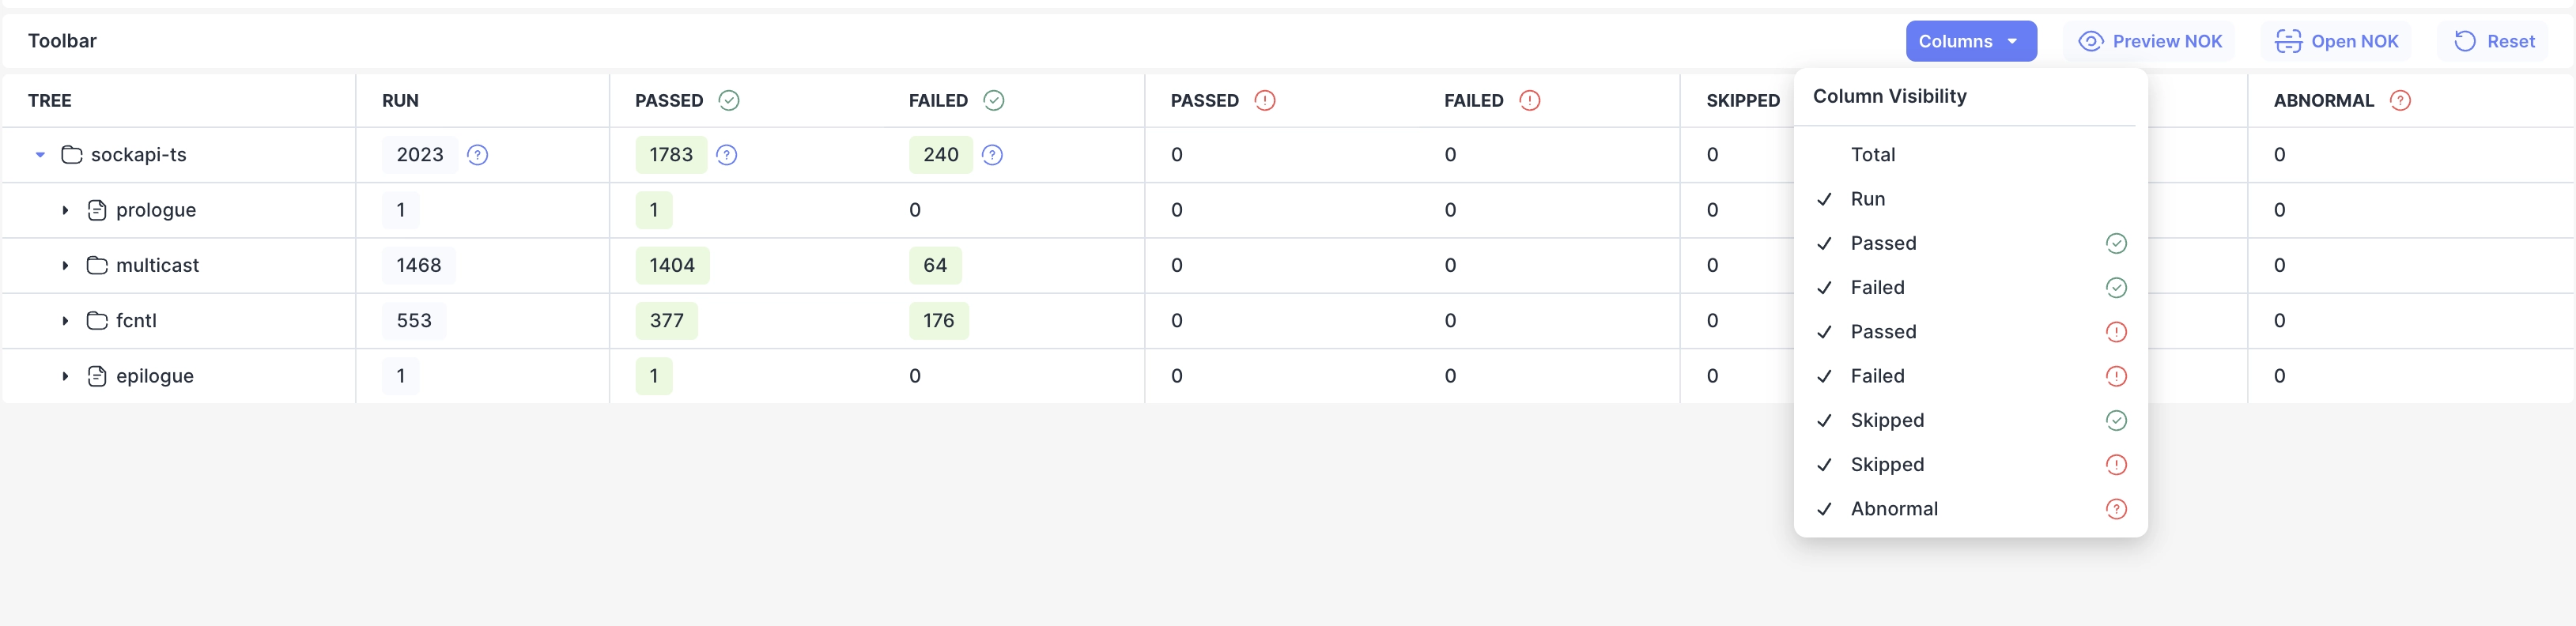Expand the fcntl tree item
This screenshot has width=2576, height=626.
click(x=65, y=320)
